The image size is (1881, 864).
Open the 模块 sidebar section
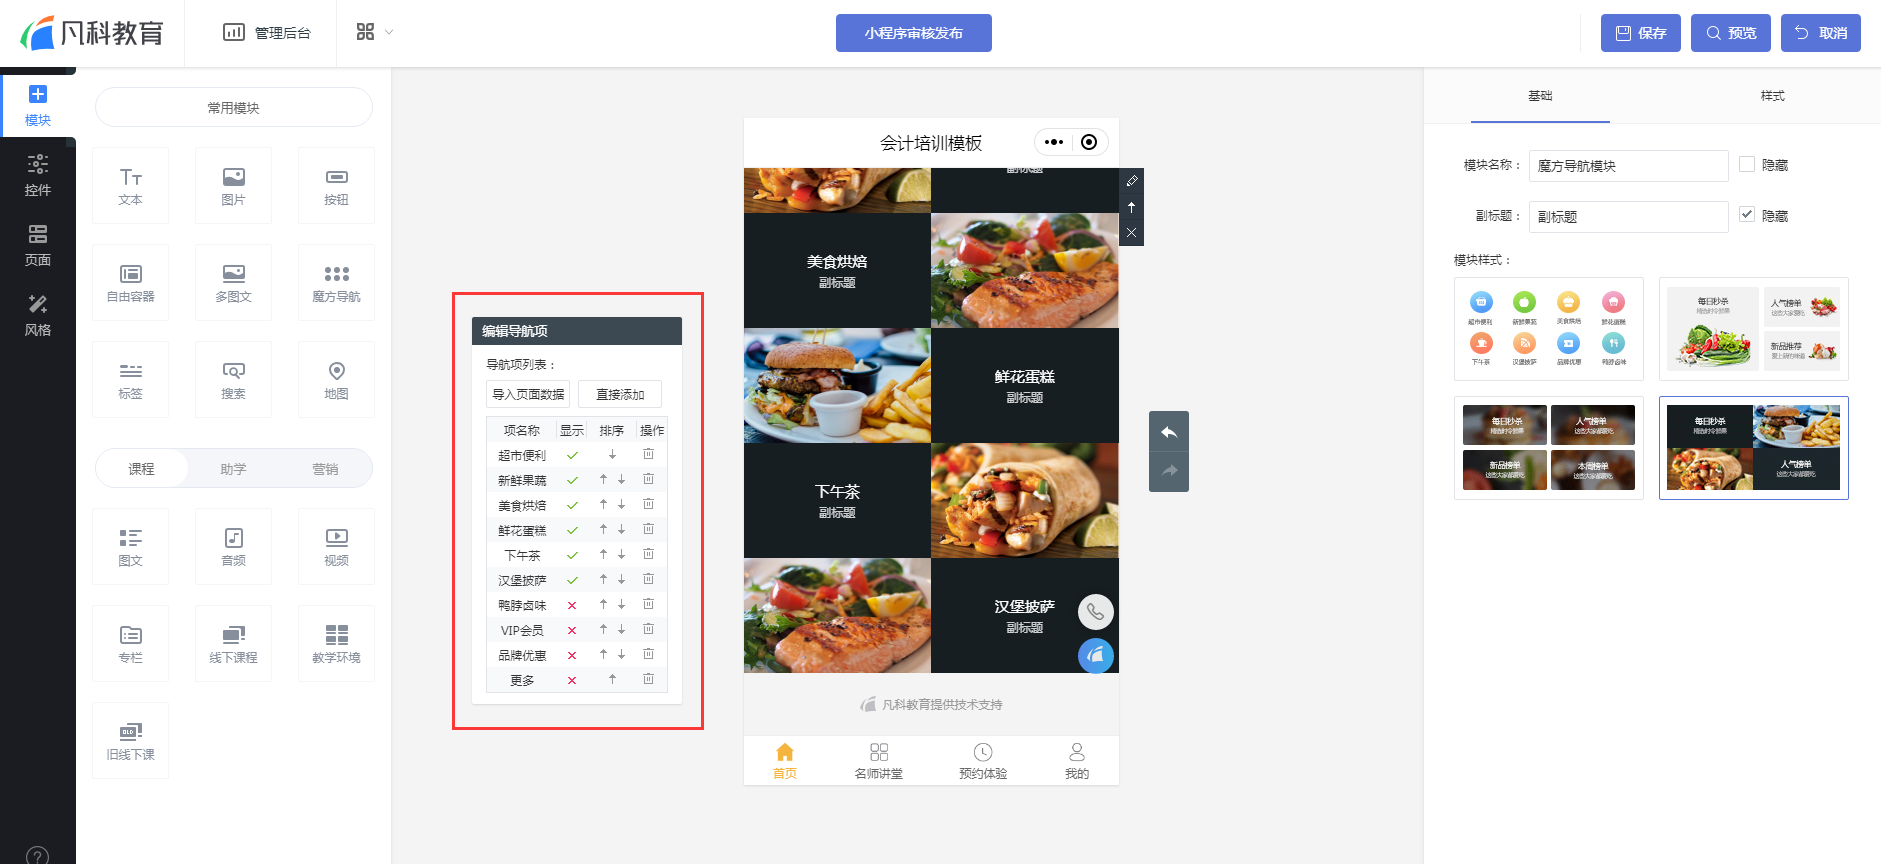tap(38, 106)
